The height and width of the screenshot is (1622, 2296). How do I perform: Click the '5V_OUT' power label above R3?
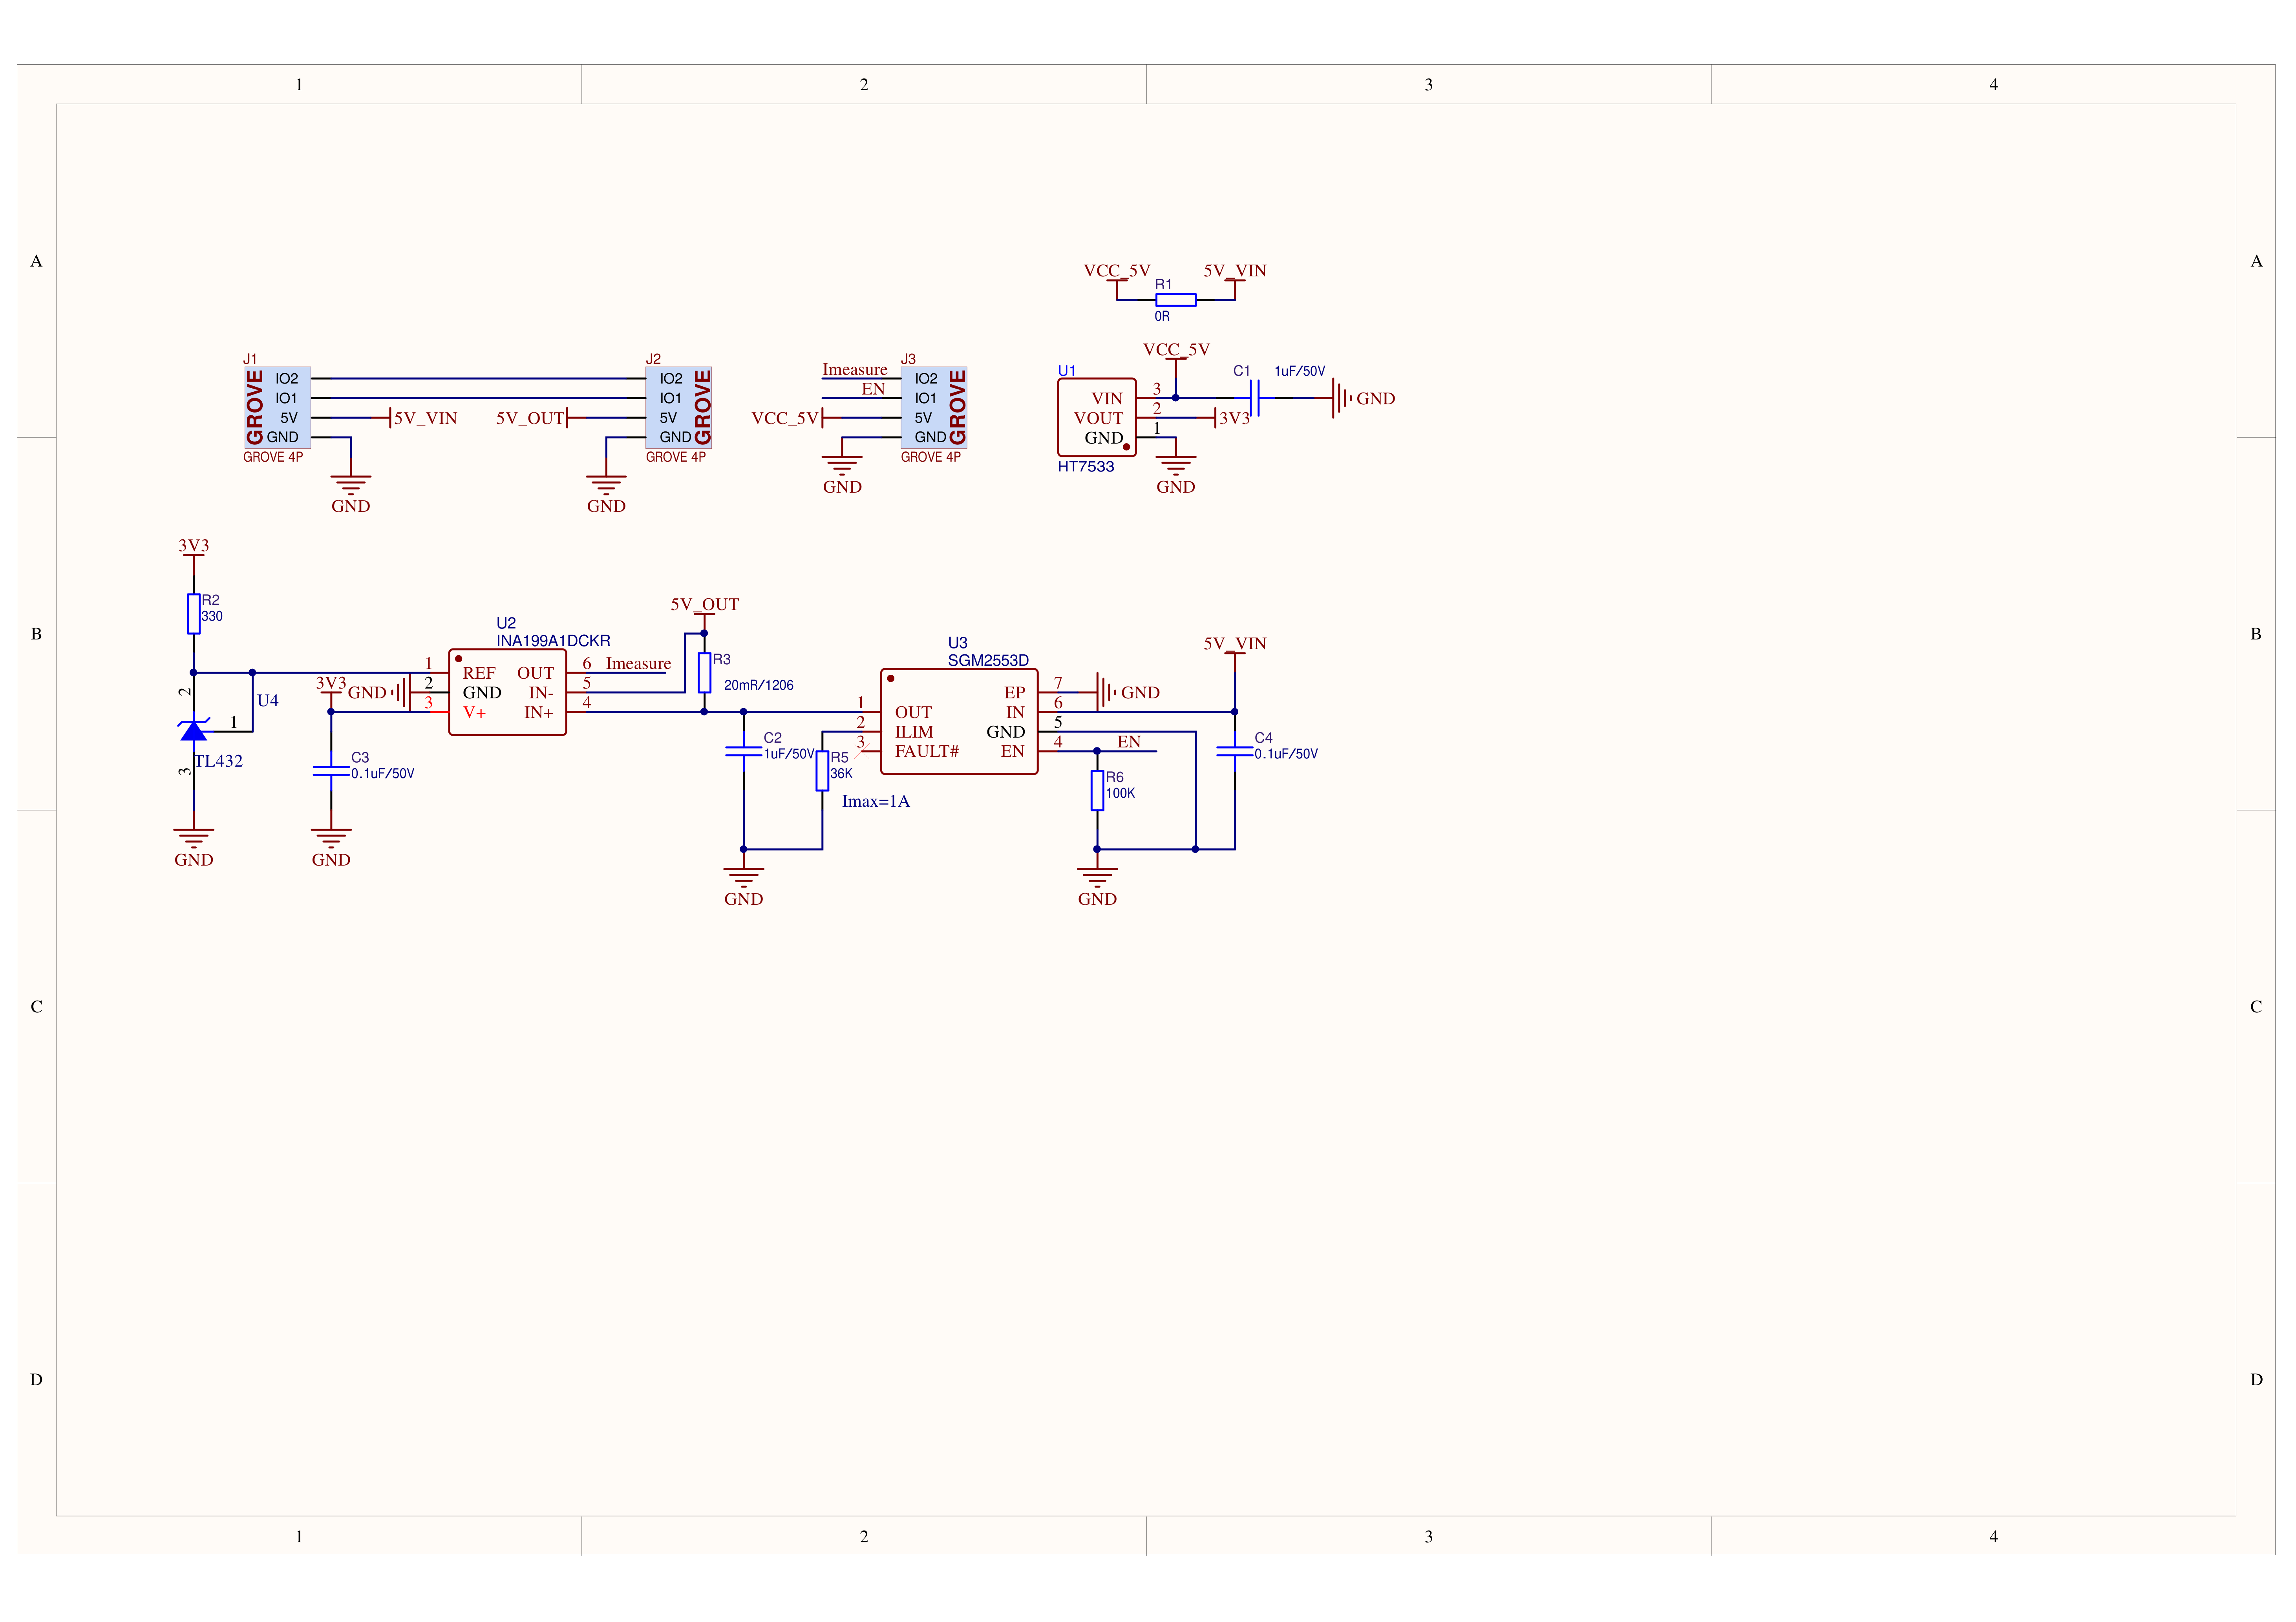coord(705,605)
